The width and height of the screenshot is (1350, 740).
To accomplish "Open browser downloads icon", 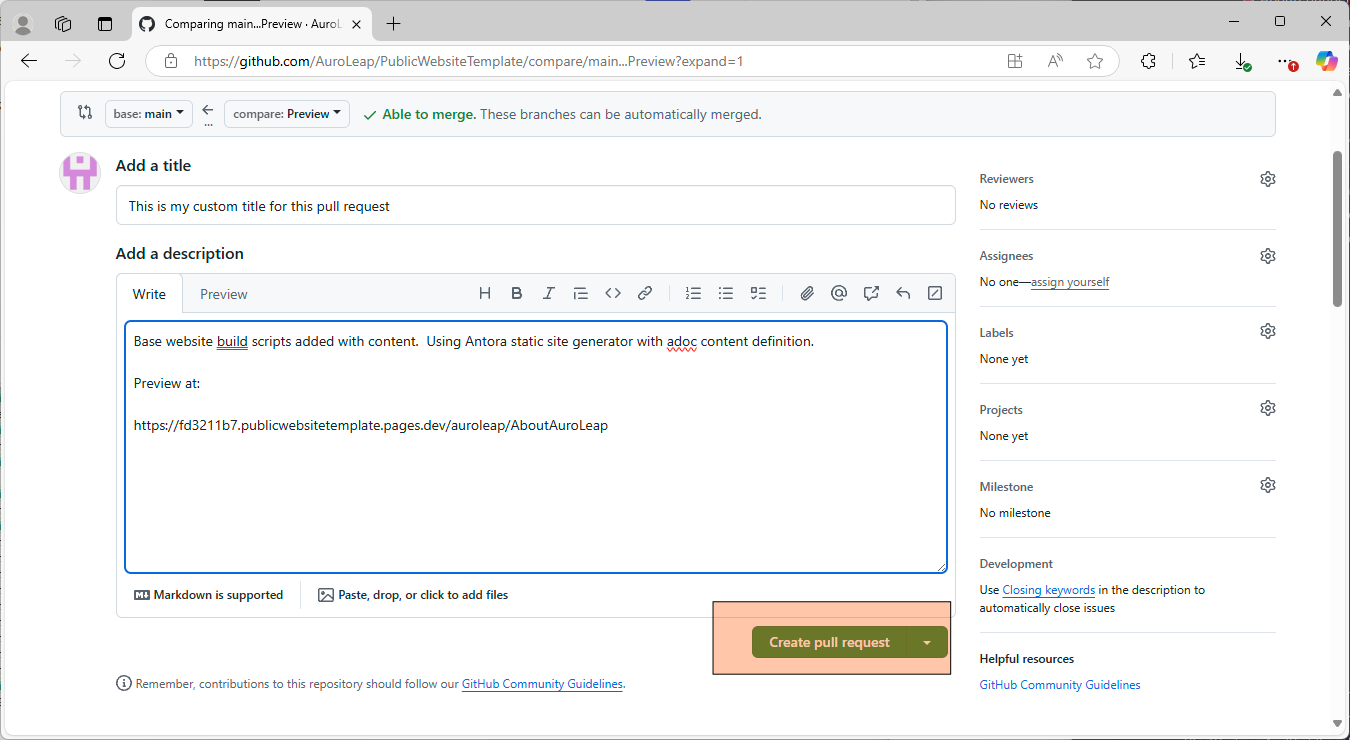I will coord(1242,61).
